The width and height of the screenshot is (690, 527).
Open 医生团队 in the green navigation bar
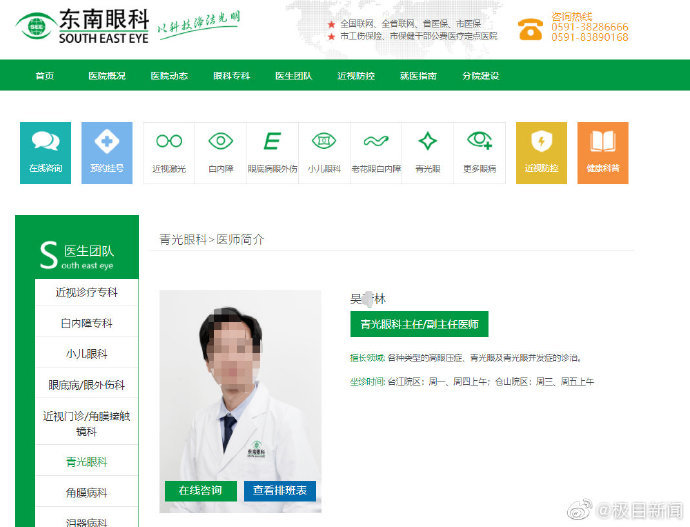click(x=293, y=76)
